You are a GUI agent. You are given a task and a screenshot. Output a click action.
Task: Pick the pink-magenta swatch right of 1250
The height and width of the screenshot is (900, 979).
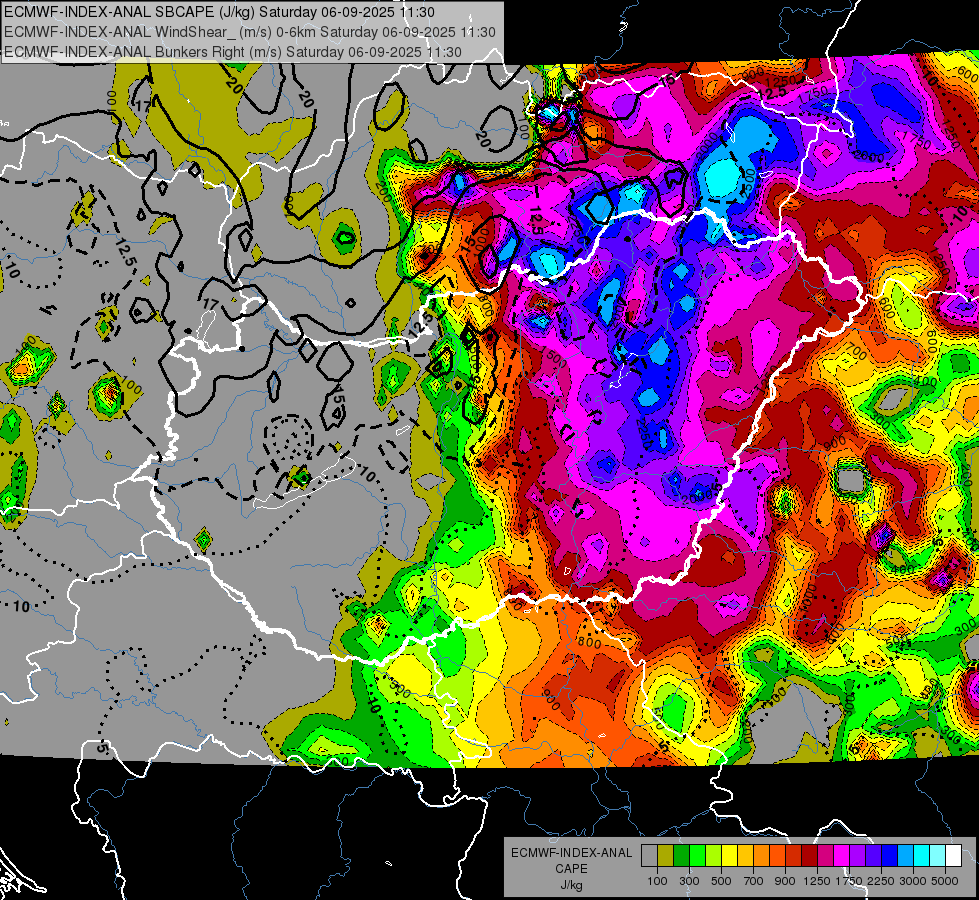click(x=826, y=856)
